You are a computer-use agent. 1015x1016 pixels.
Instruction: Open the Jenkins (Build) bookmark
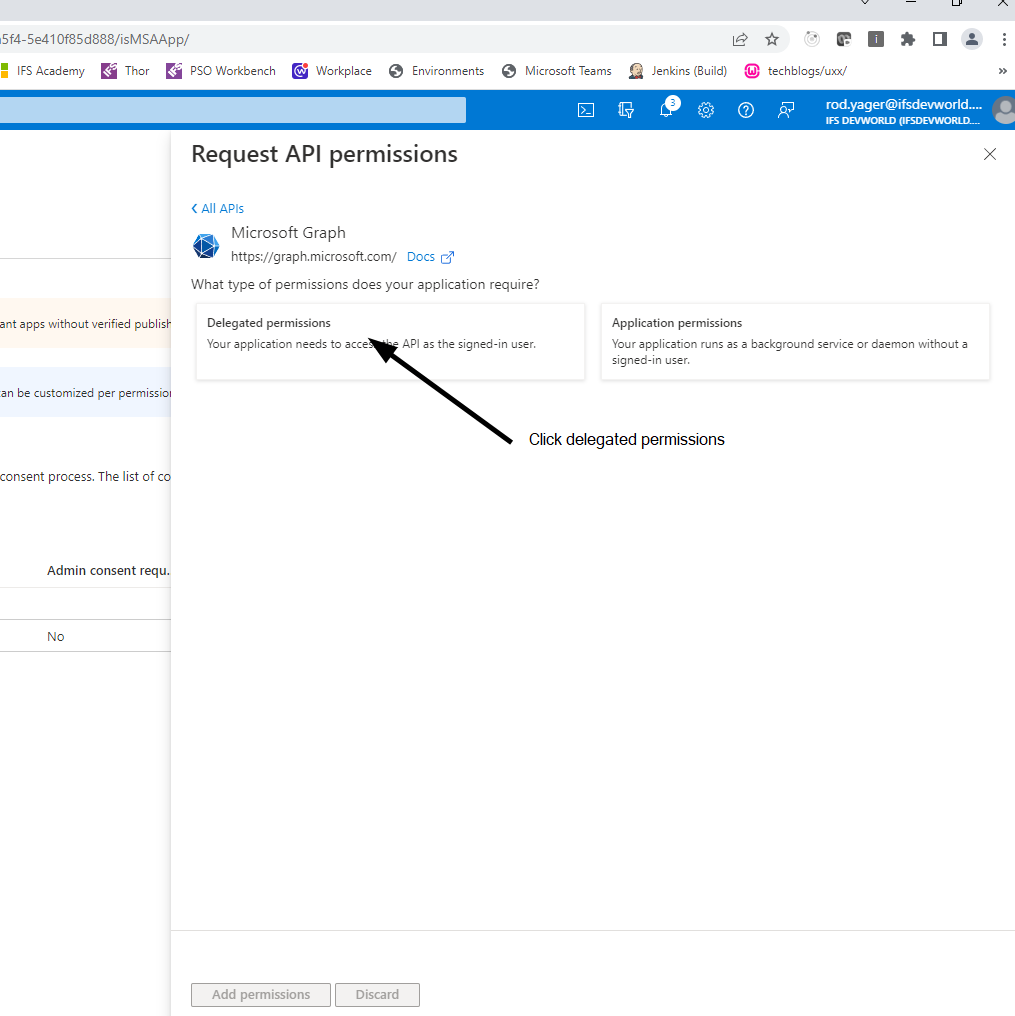click(678, 71)
